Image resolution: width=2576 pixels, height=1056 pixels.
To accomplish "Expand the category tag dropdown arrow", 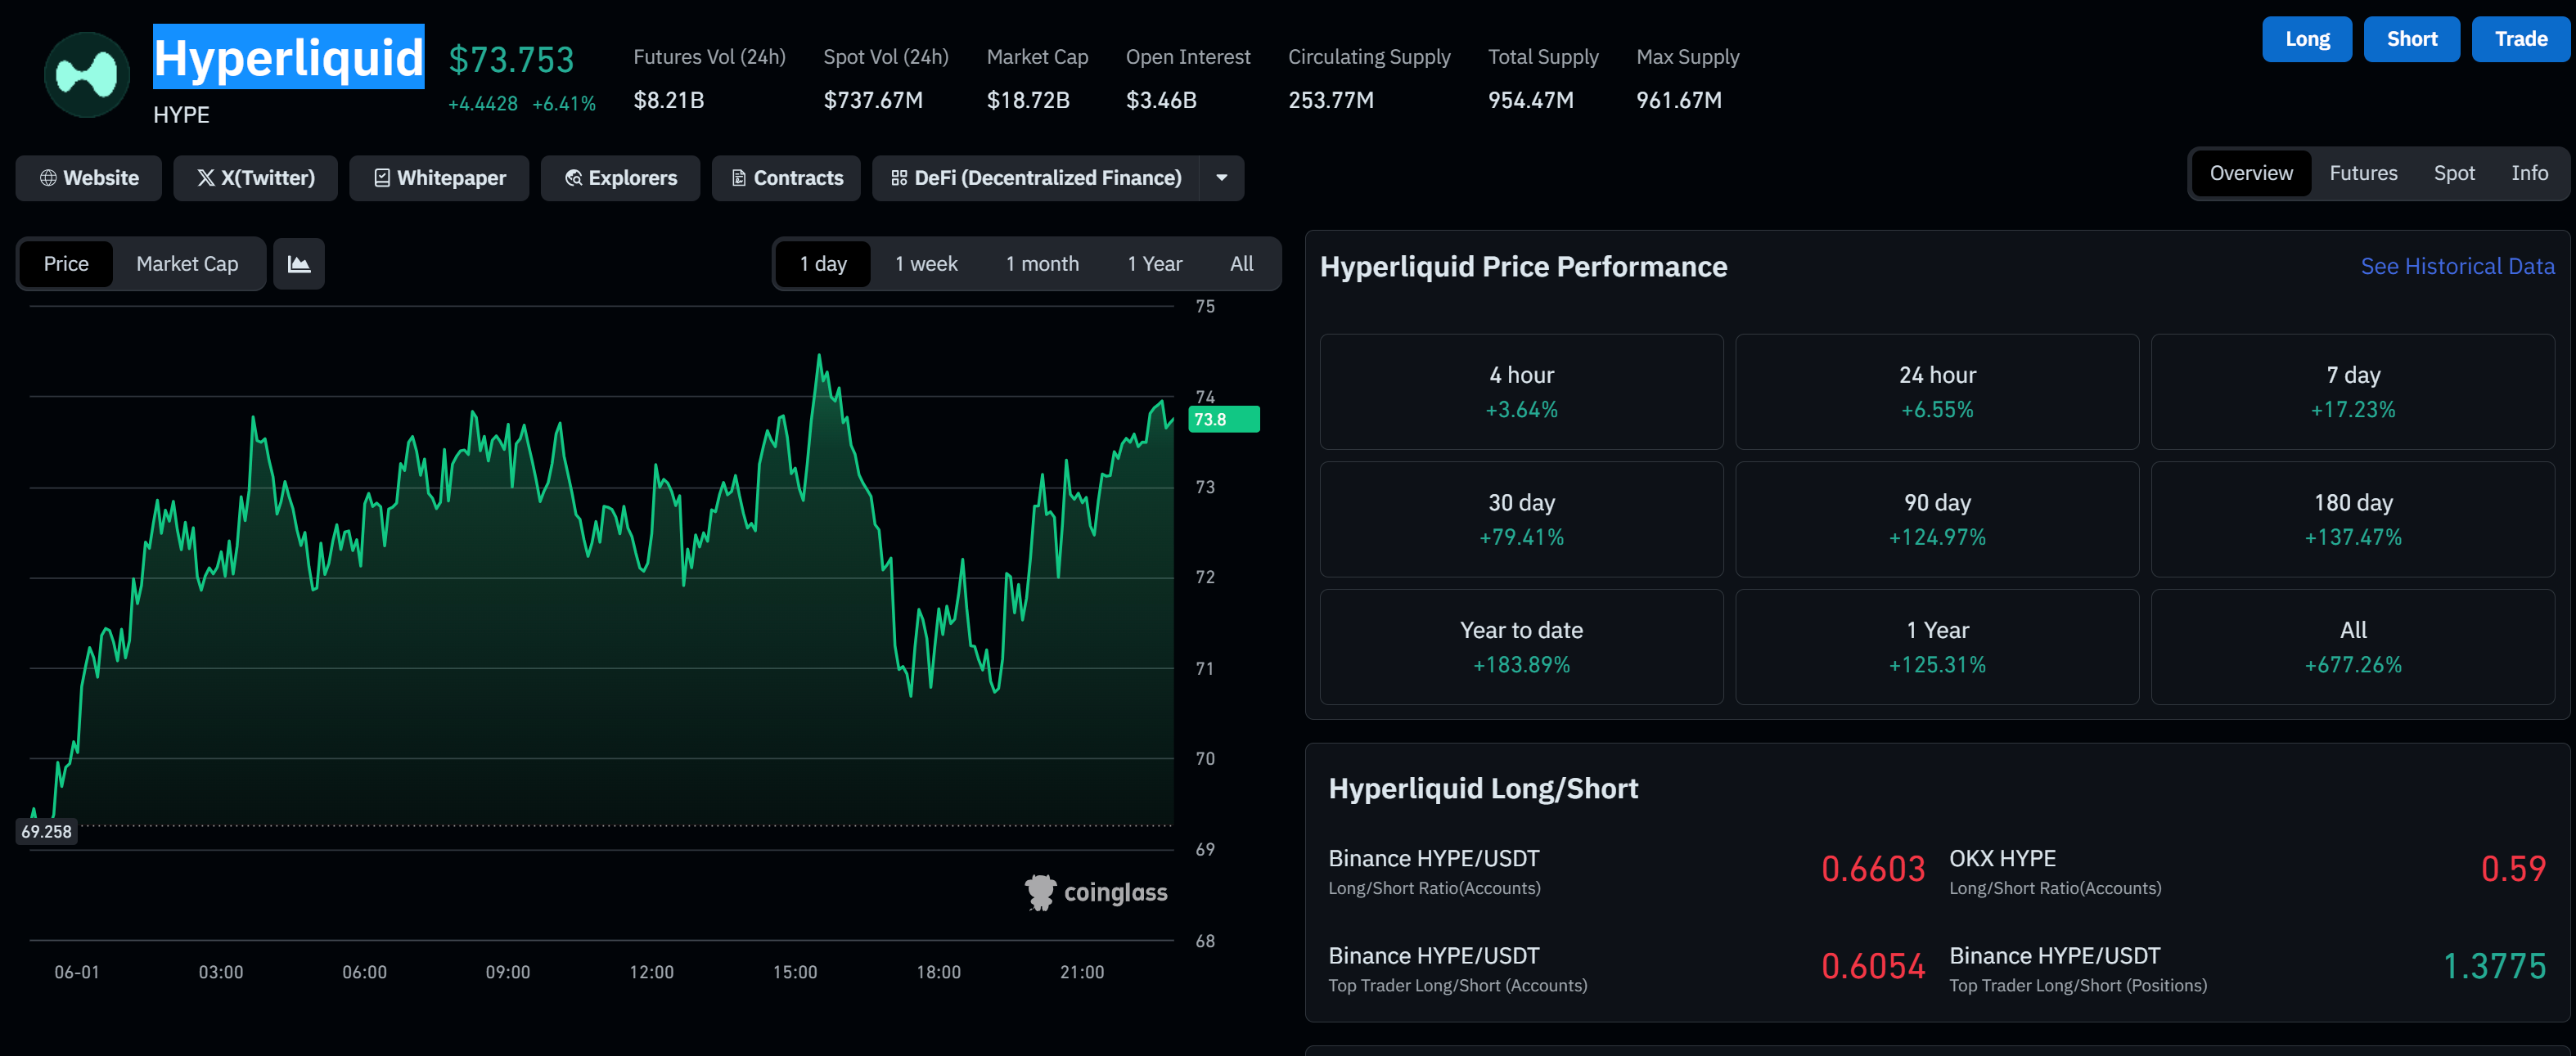I will tap(1222, 178).
